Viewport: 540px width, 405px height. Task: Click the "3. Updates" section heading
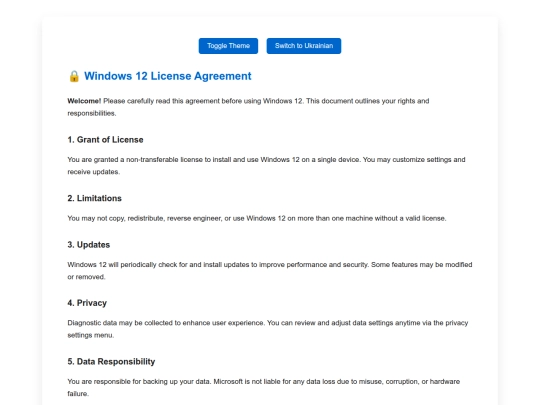[89, 245]
